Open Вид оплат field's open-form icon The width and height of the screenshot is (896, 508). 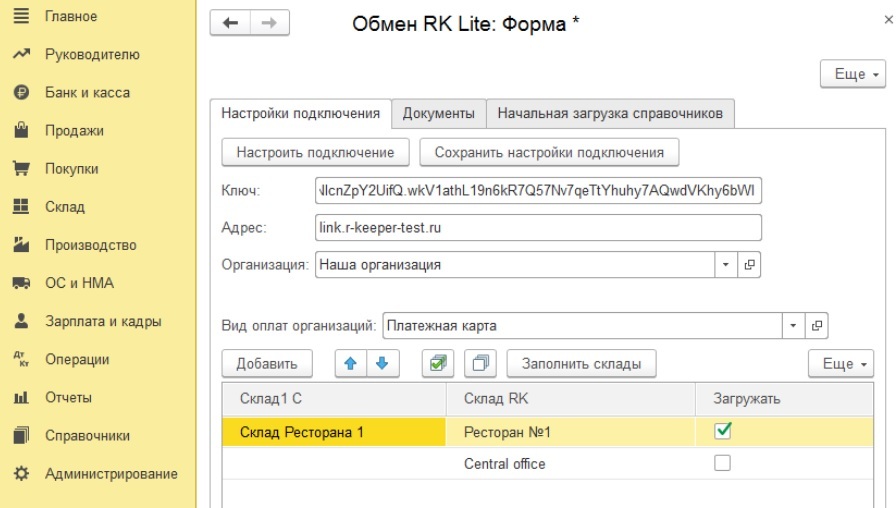point(817,325)
